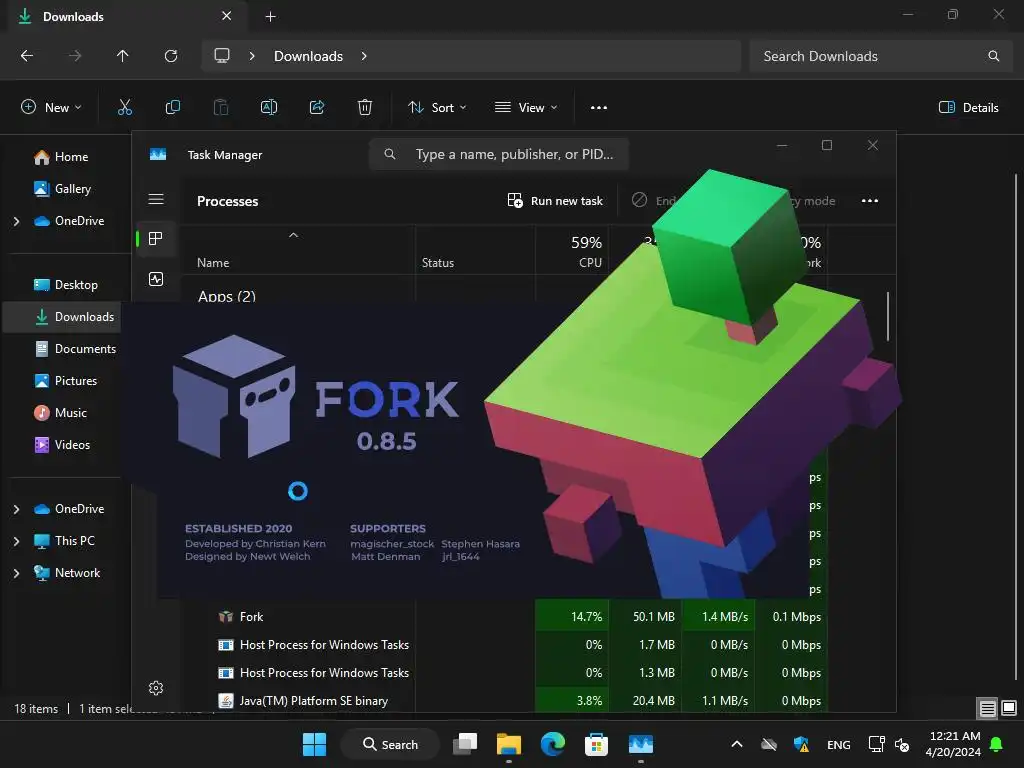Click the taskbar Search box
1024x768 pixels.
[x=390, y=744]
